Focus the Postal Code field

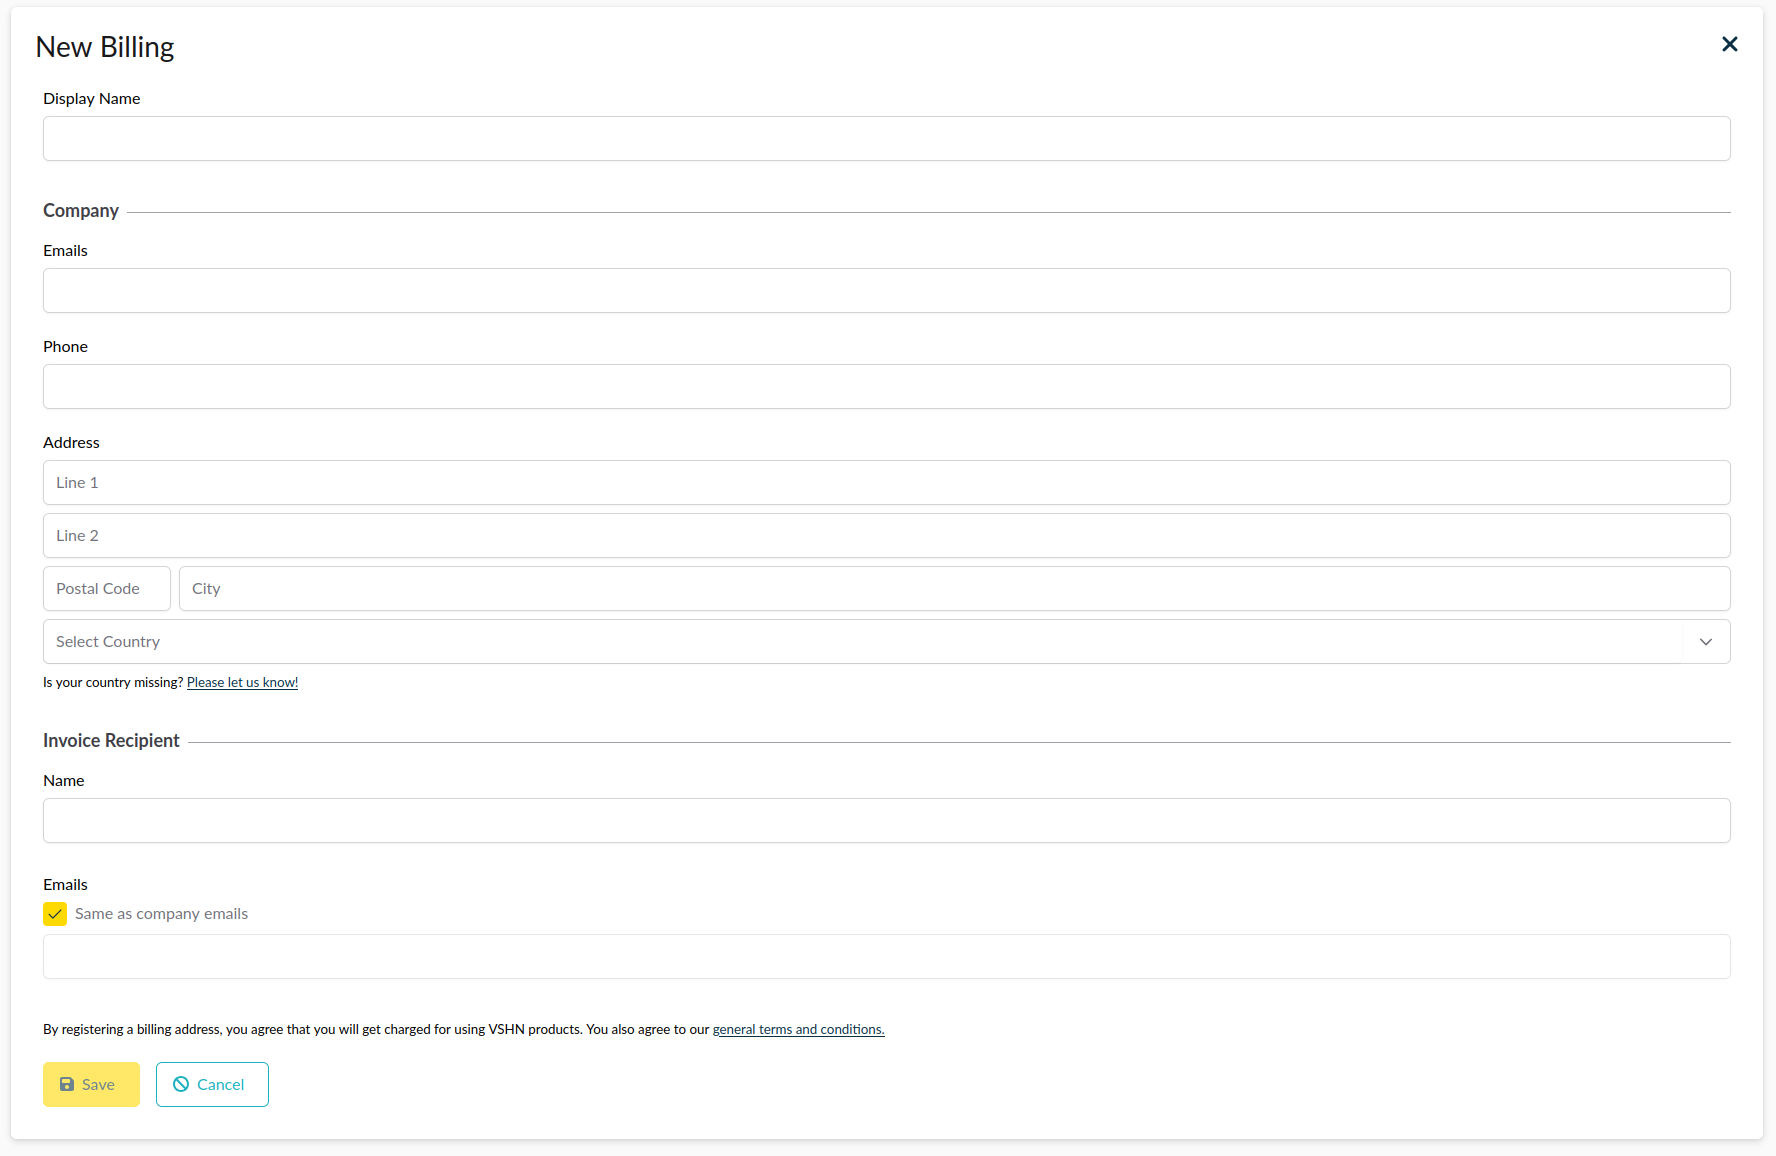(107, 589)
